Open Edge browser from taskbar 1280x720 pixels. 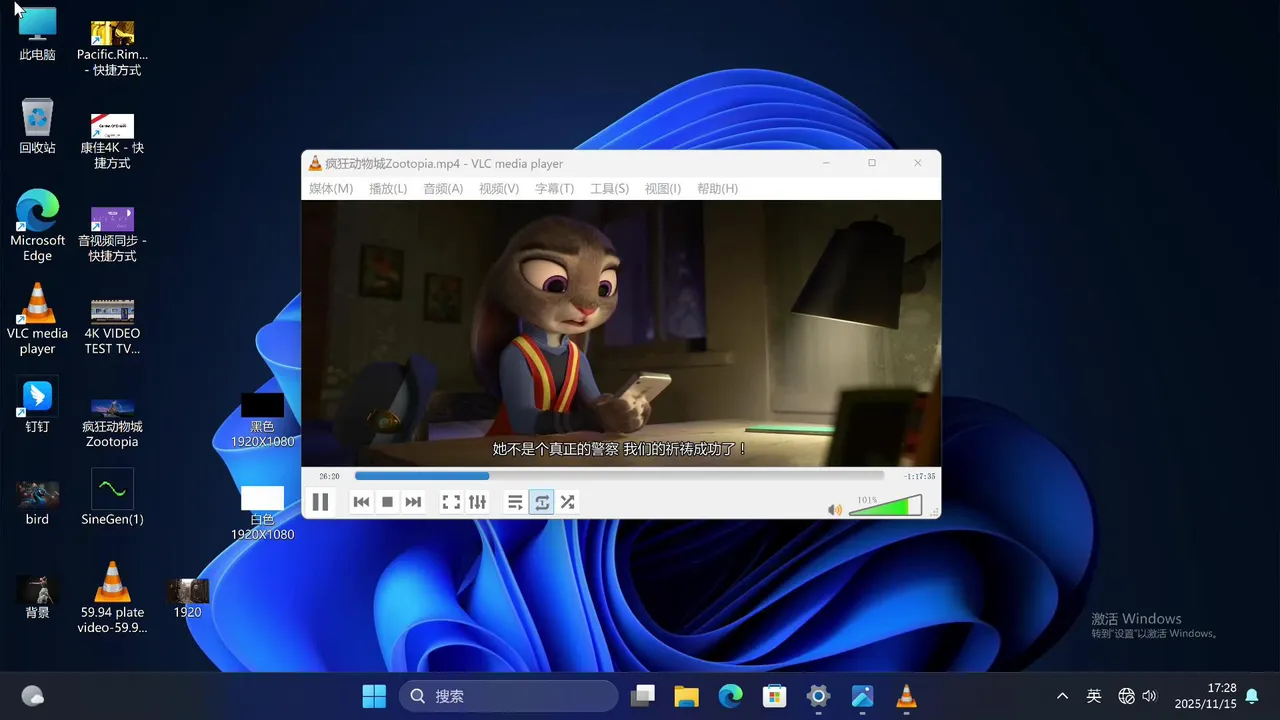pyautogui.click(x=730, y=696)
